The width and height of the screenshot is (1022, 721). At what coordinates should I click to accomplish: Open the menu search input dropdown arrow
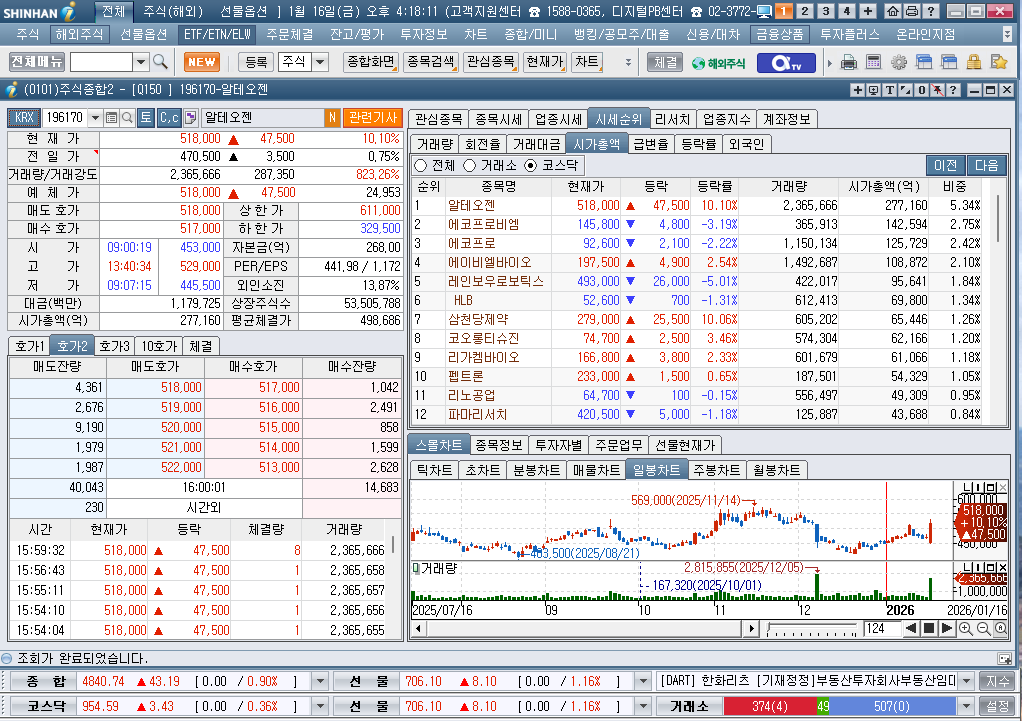[x=141, y=62]
